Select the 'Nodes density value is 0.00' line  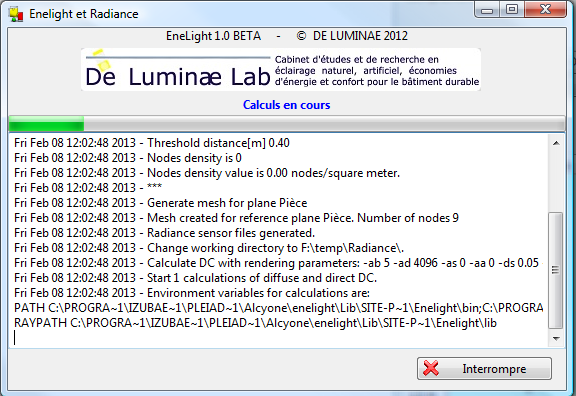pyautogui.click(x=207, y=173)
